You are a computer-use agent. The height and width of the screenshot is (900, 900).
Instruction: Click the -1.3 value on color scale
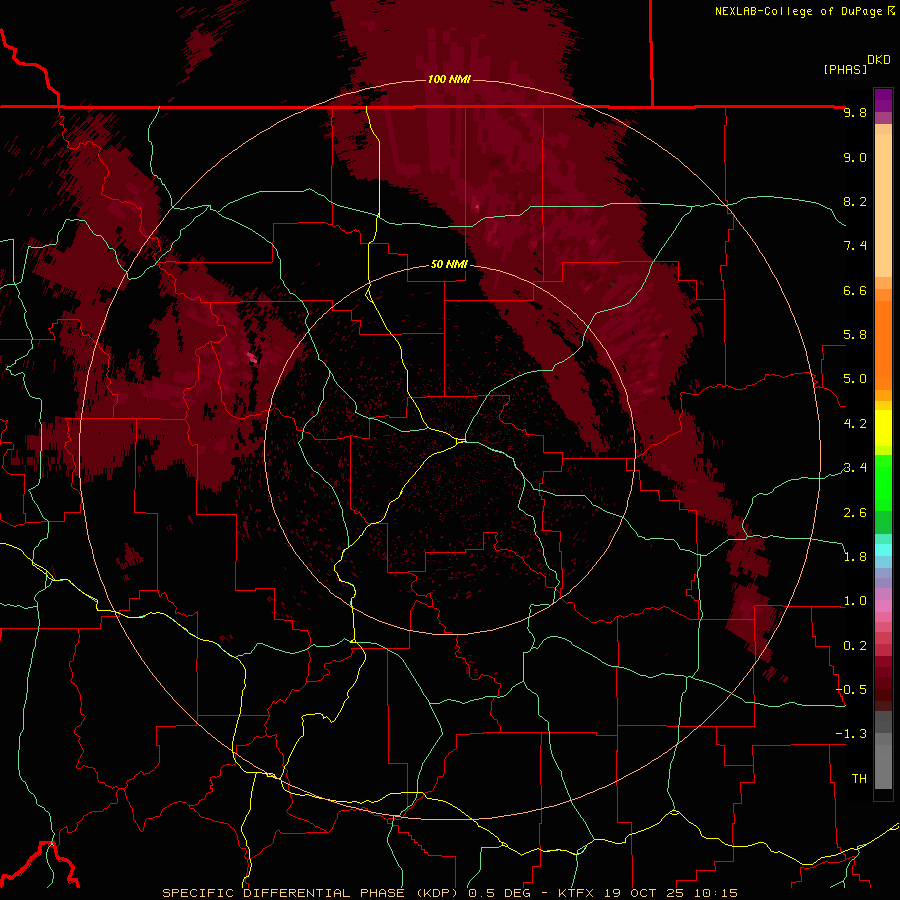pos(851,734)
